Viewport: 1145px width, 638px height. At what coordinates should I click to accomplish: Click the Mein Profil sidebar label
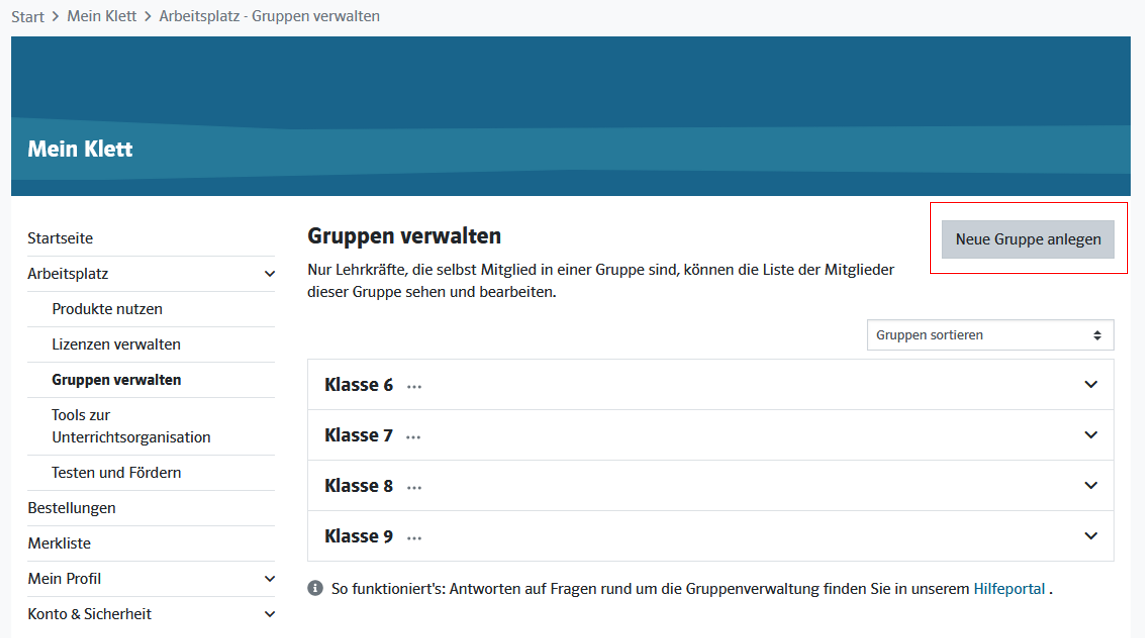click(x=64, y=579)
